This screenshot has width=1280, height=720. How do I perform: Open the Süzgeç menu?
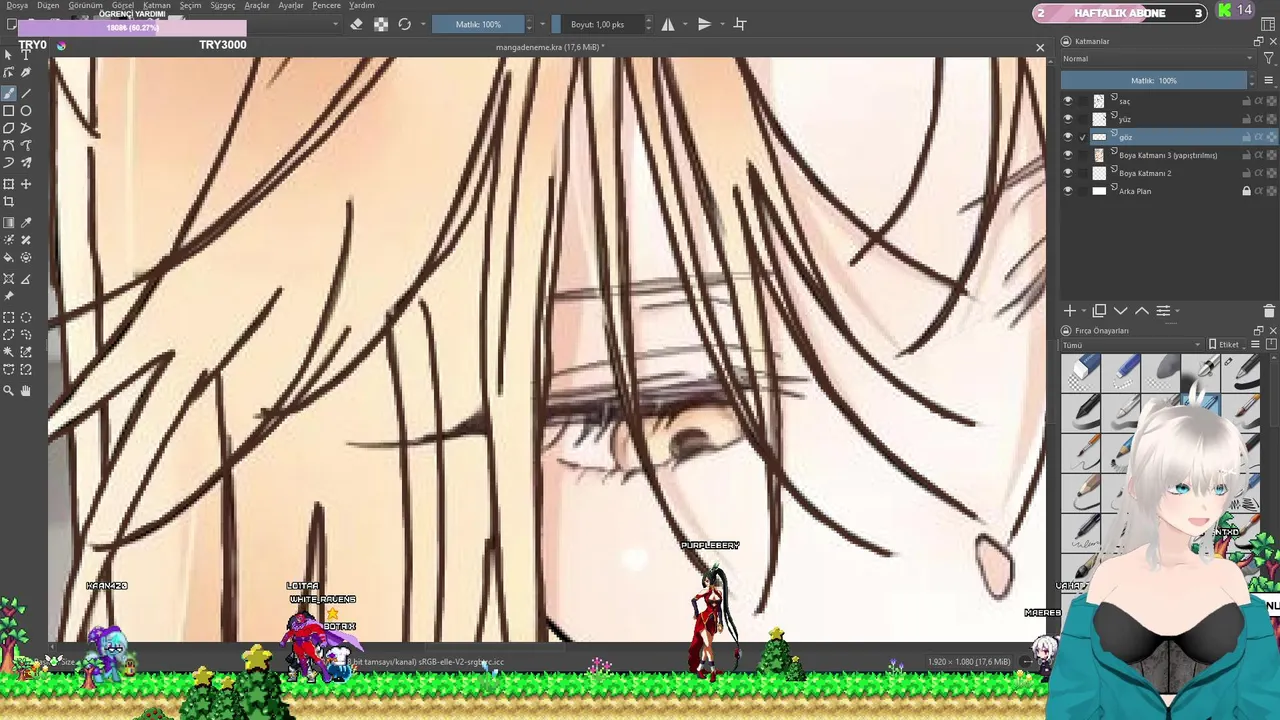pos(222,5)
